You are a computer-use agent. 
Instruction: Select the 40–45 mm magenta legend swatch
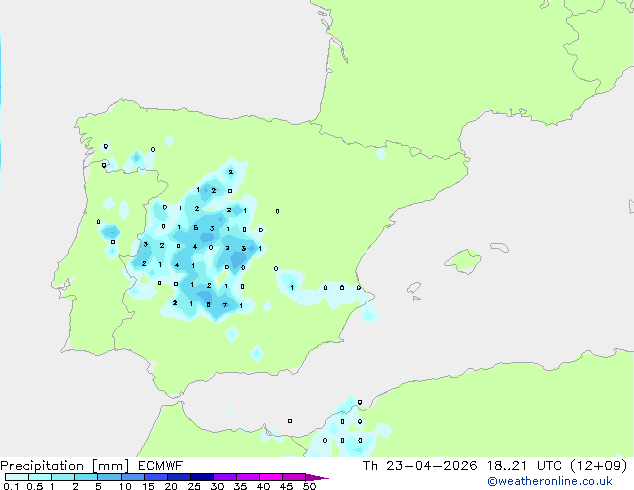[x=271, y=477]
